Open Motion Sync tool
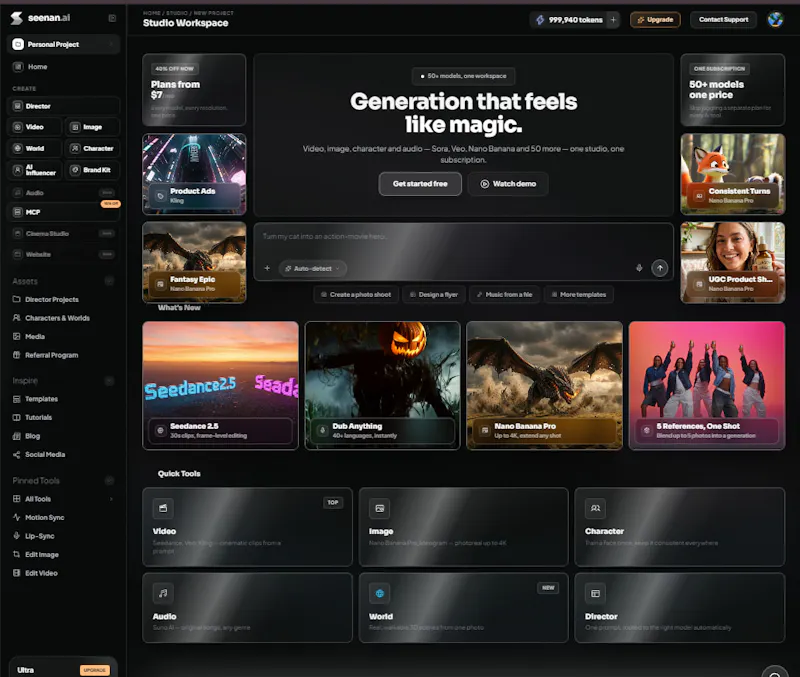Viewport: 800px width, 677px height. click(39, 517)
